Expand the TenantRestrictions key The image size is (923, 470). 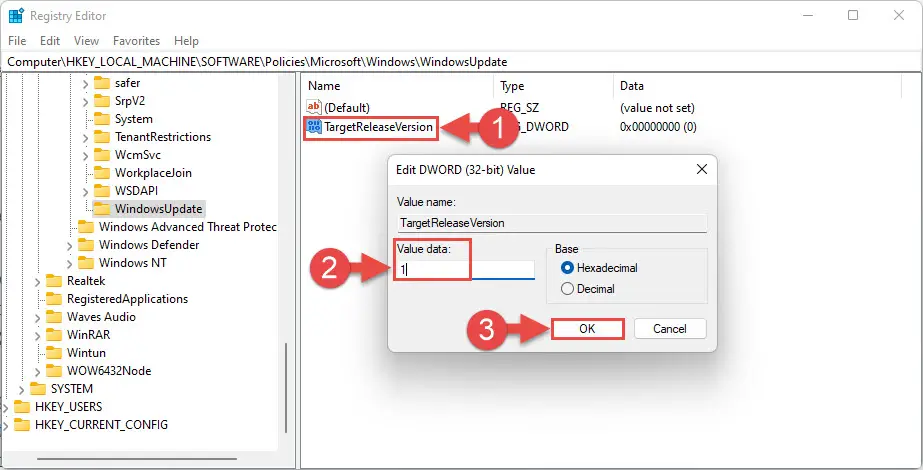[85, 137]
